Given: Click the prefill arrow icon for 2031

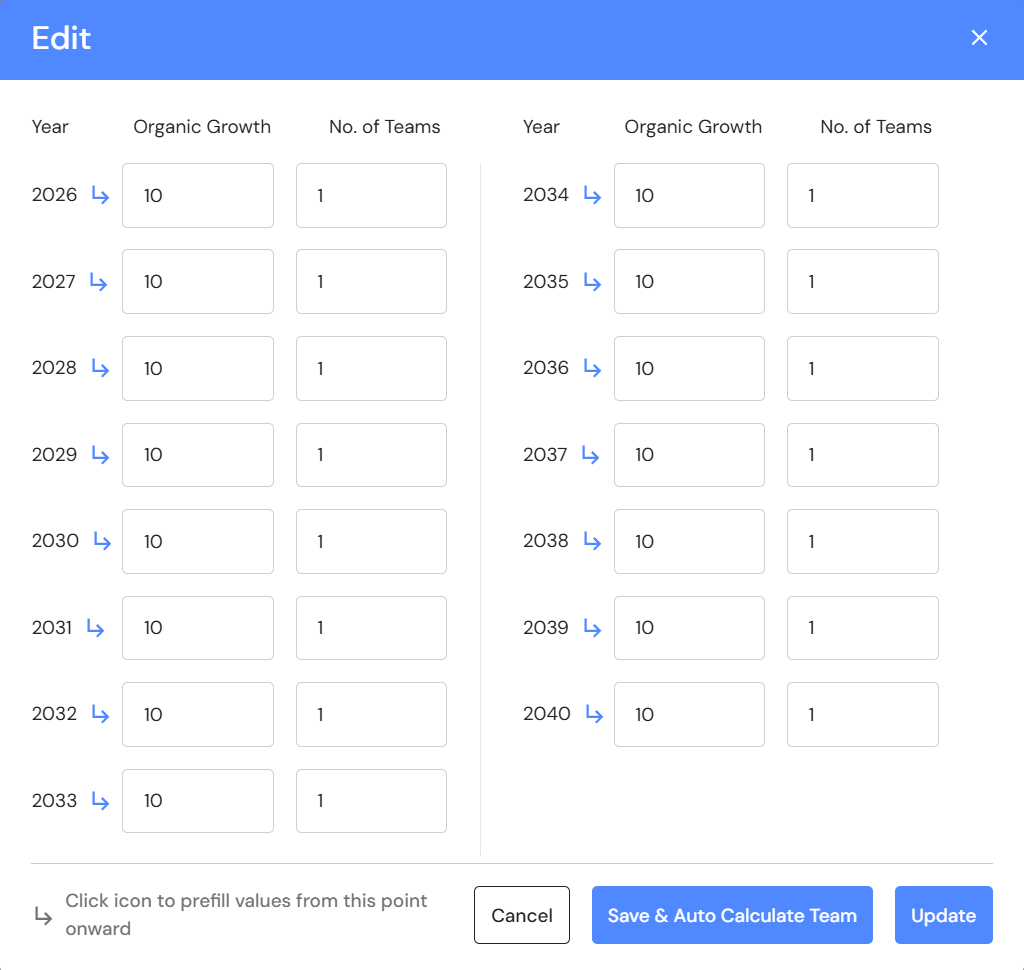Looking at the screenshot, I should pyautogui.click(x=95, y=628).
